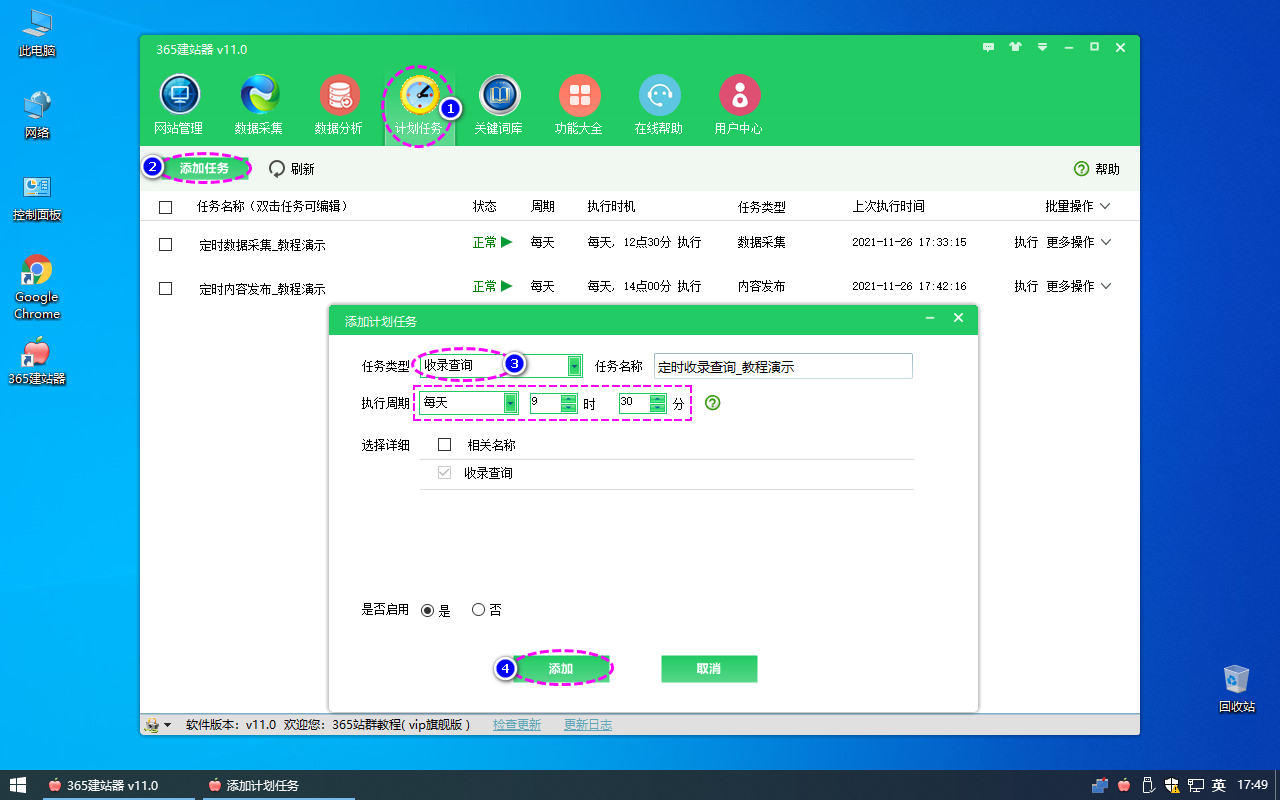The width and height of the screenshot is (1280, 800).
Task: Open the 数据采集 section
Action: click(x=259, y=105)
